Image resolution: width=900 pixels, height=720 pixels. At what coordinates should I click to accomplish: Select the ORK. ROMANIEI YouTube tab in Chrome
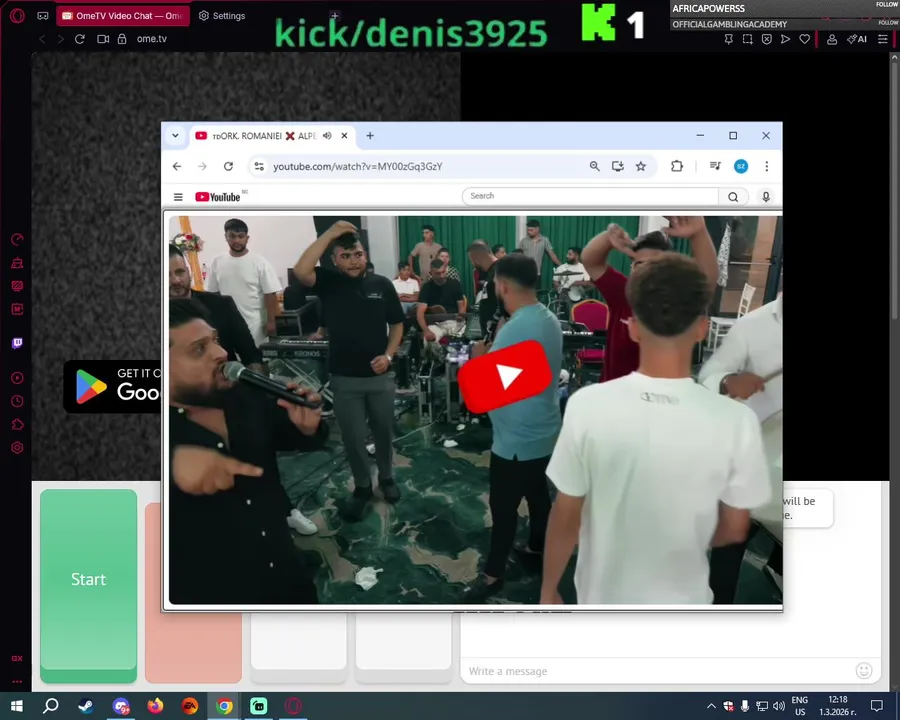263,136
